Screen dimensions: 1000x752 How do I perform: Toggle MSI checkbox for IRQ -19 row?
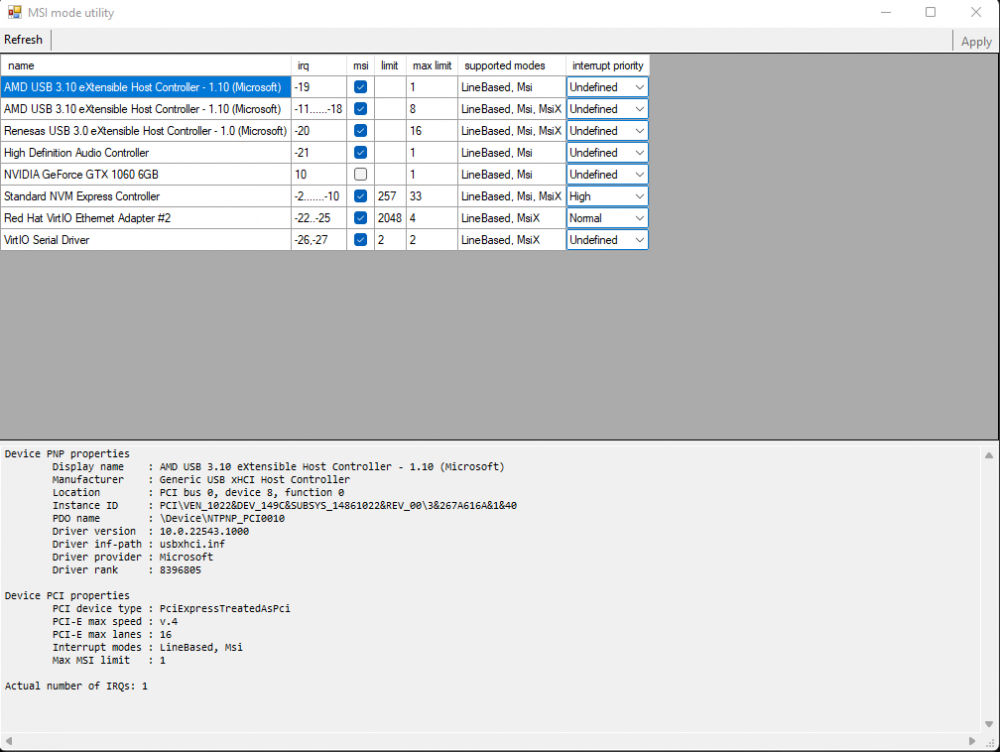tap(360, 87)
